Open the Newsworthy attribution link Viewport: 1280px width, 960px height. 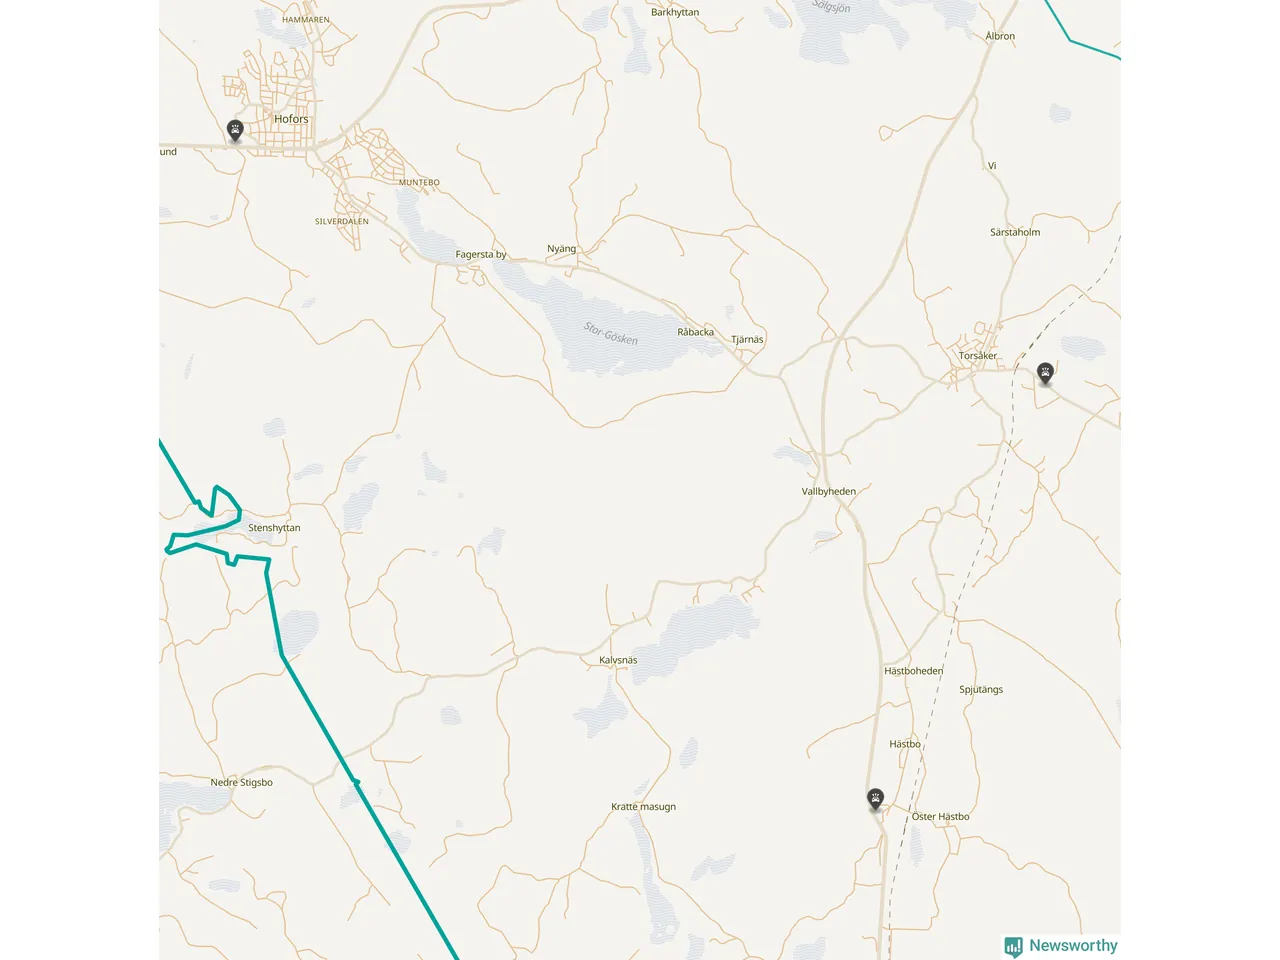point(1061,946)
